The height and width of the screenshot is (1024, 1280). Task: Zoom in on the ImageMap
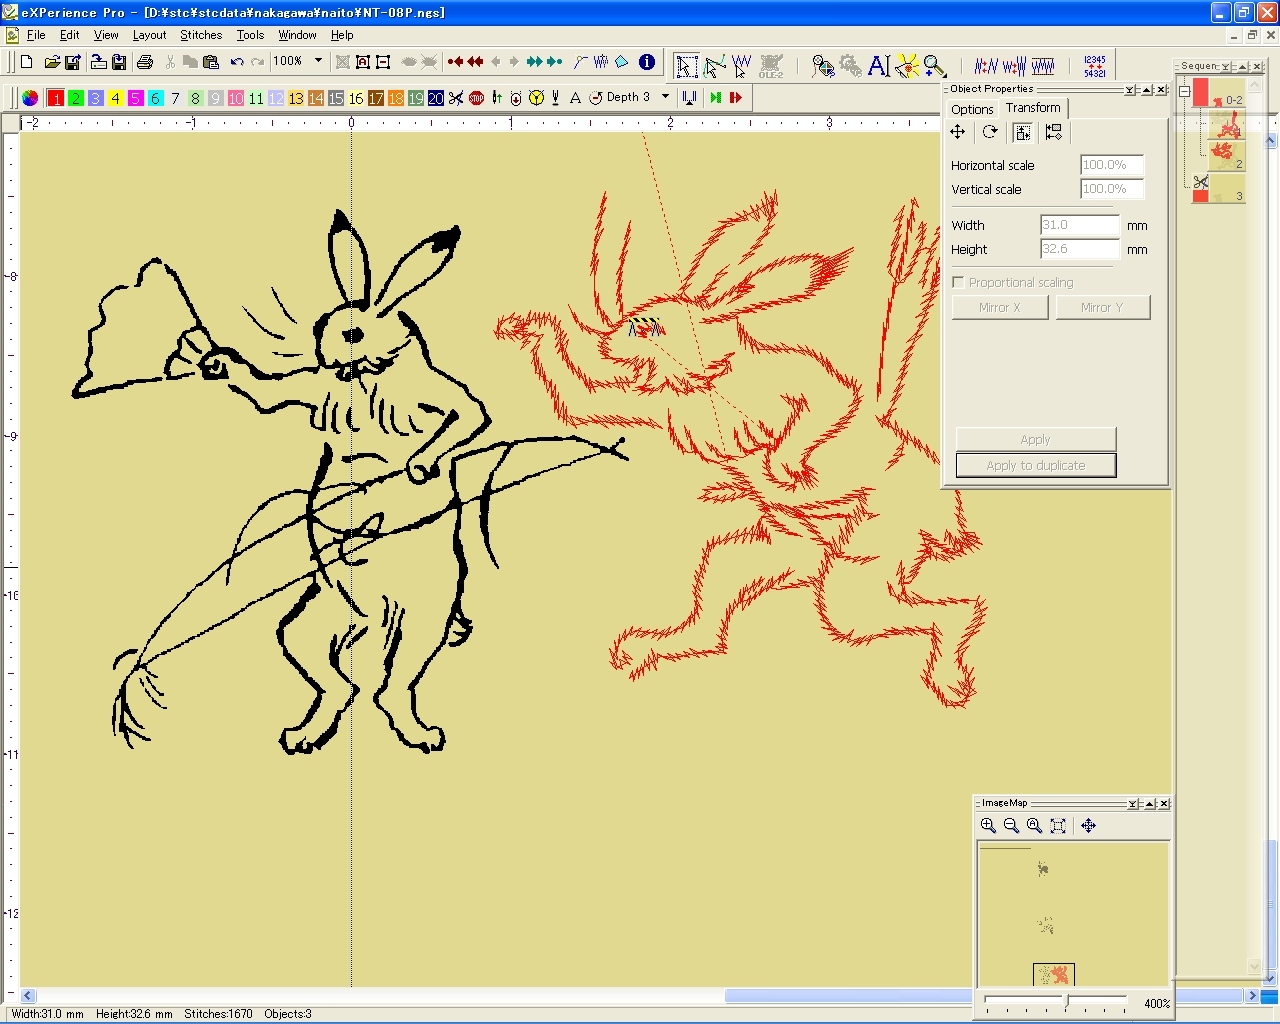coord(988,826)
